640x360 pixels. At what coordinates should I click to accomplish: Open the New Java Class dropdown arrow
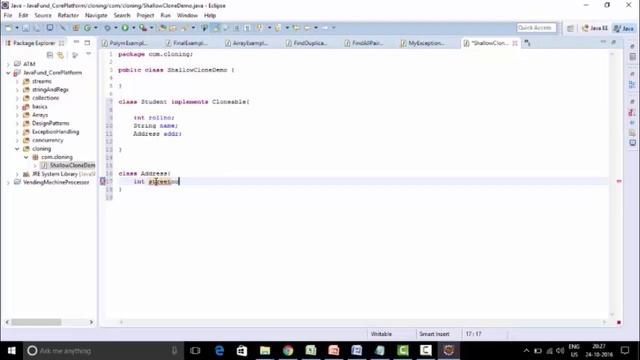96,28
